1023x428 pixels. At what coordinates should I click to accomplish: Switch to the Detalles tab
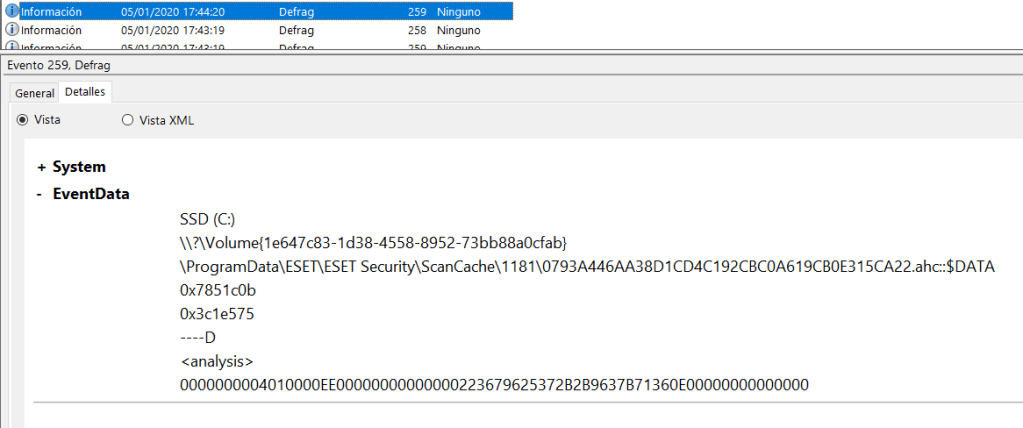(86, 93)
